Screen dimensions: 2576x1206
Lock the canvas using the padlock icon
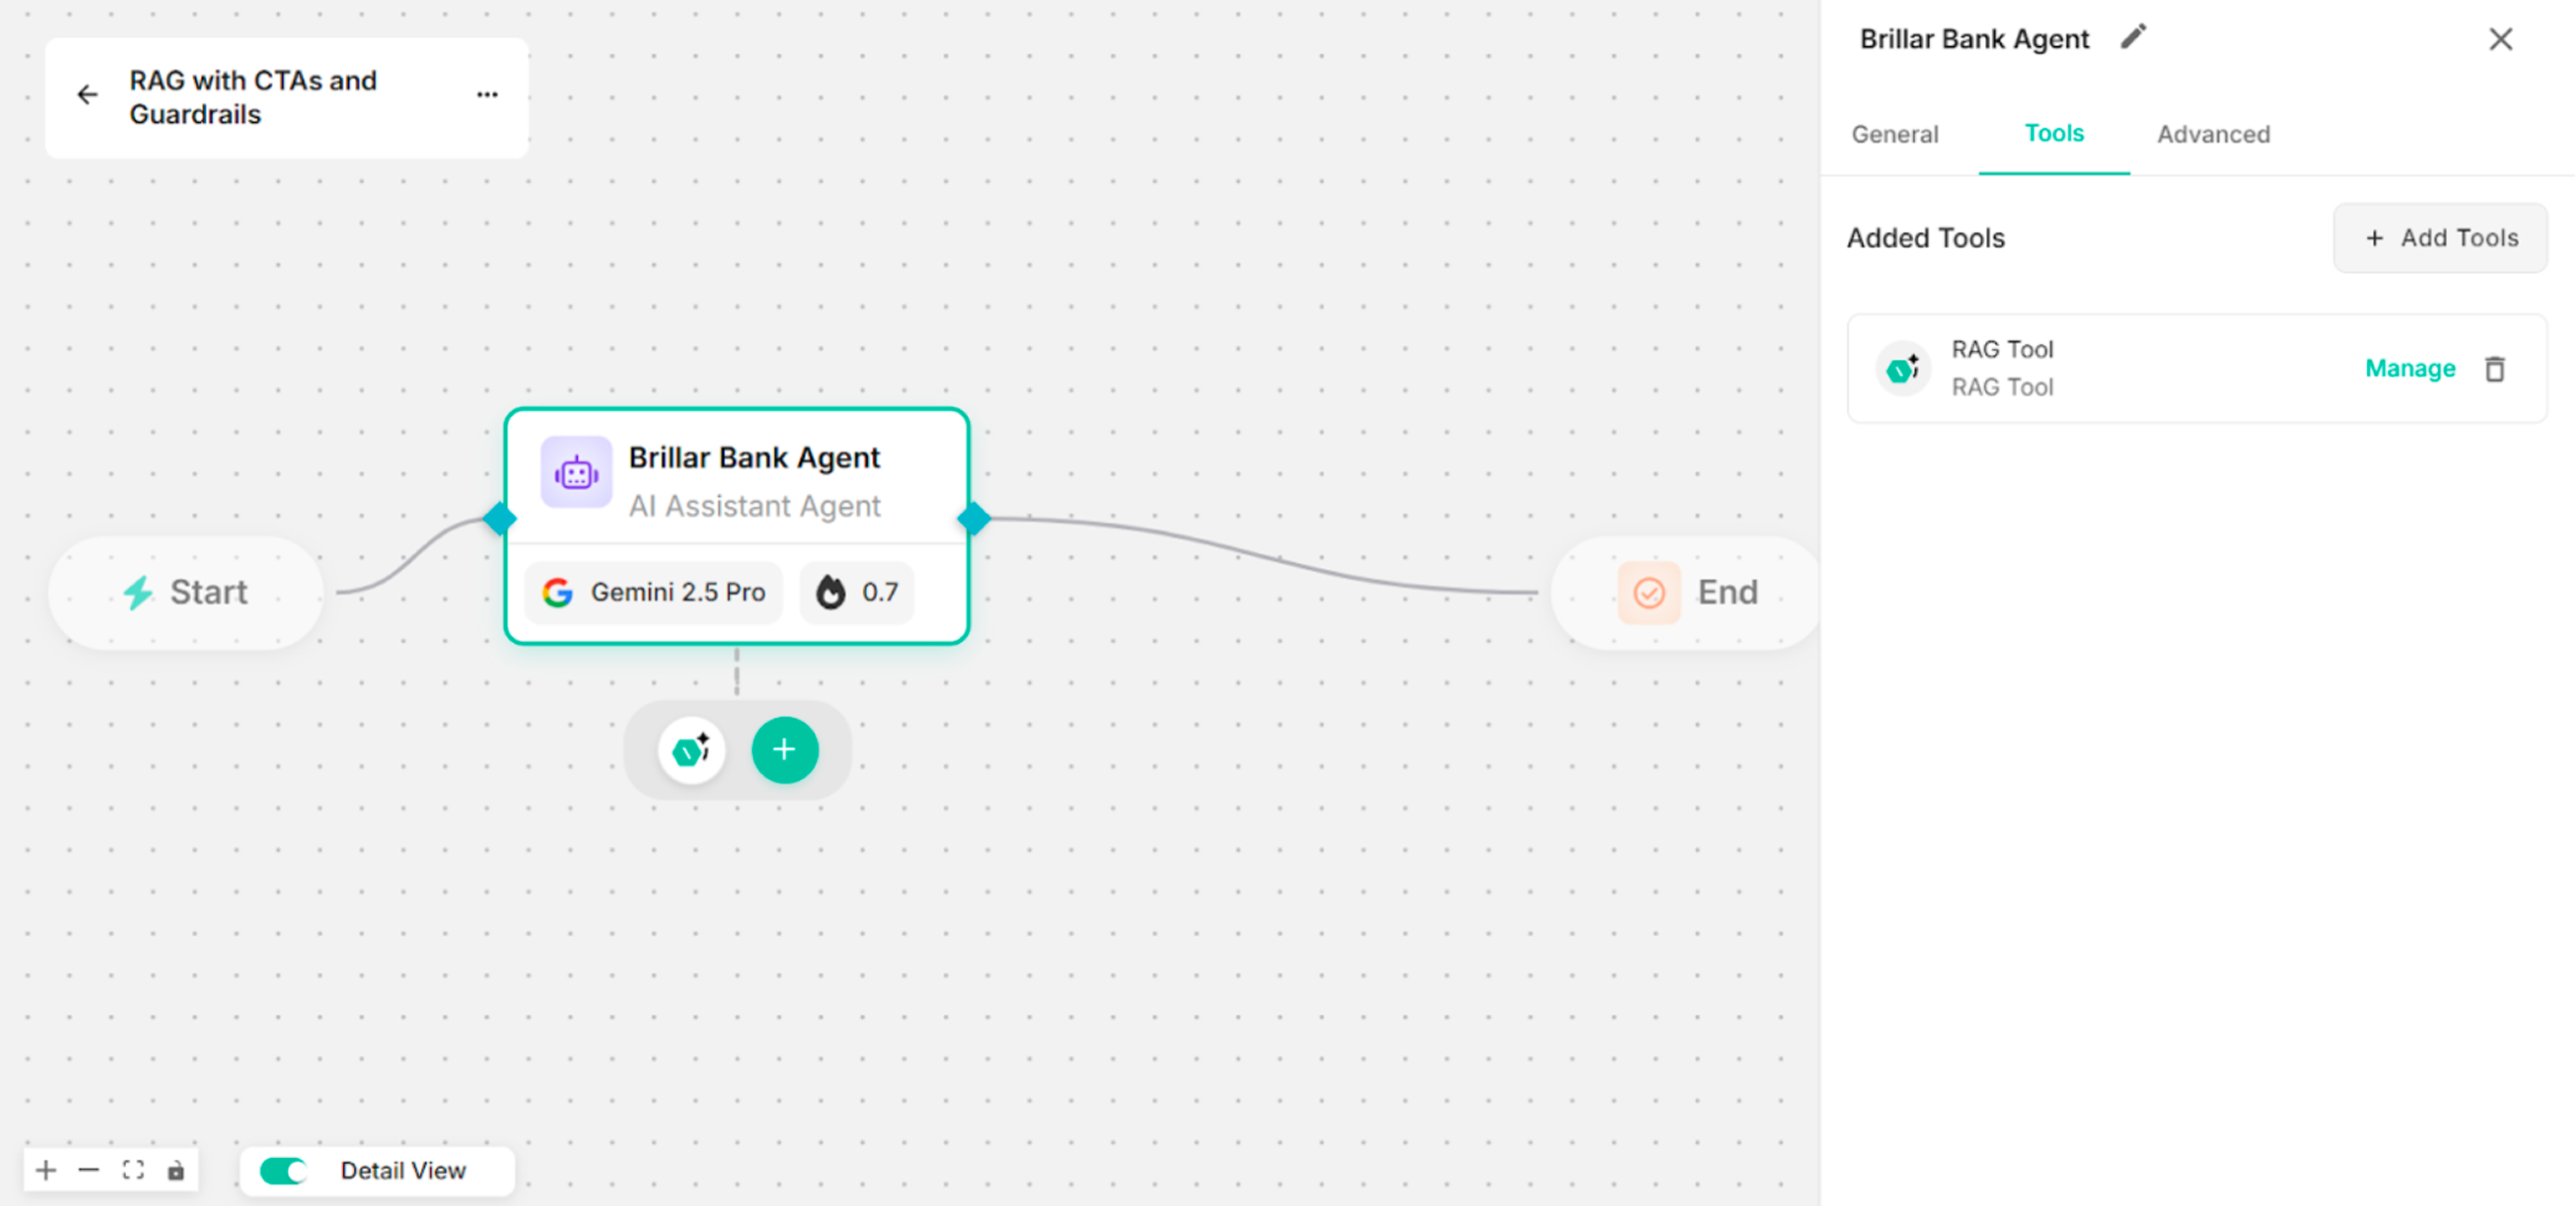tap(176, 1169)
